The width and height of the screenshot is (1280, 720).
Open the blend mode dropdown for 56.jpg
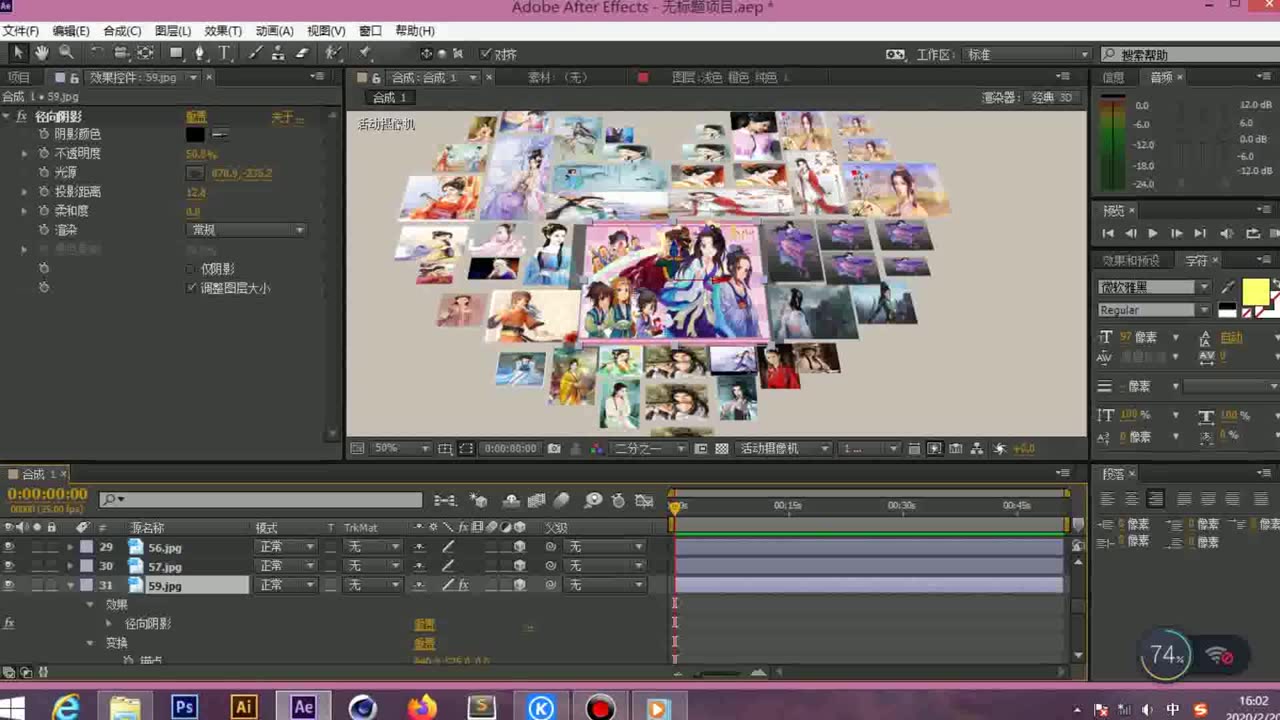click(286, 547)
